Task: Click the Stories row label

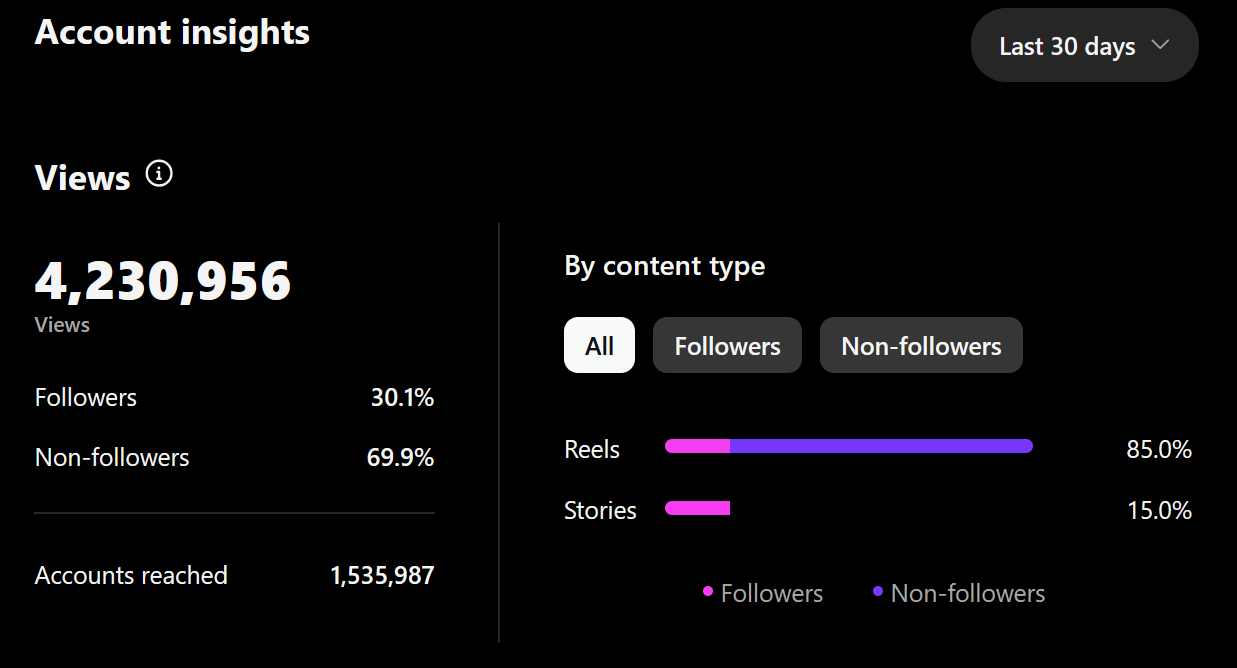Action: click(x=600, y=510)
